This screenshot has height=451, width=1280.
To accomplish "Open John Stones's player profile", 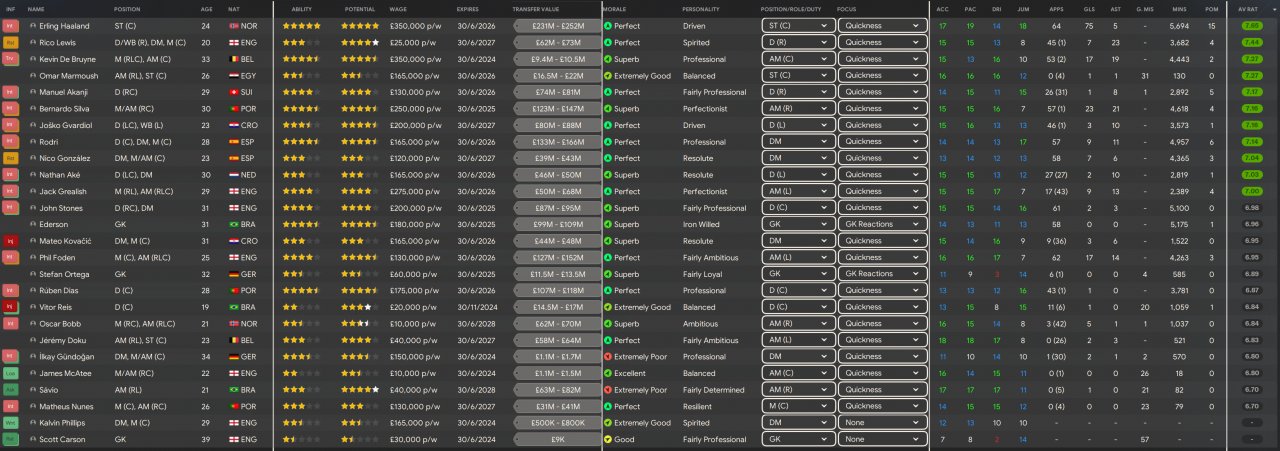I will point(61,207).
